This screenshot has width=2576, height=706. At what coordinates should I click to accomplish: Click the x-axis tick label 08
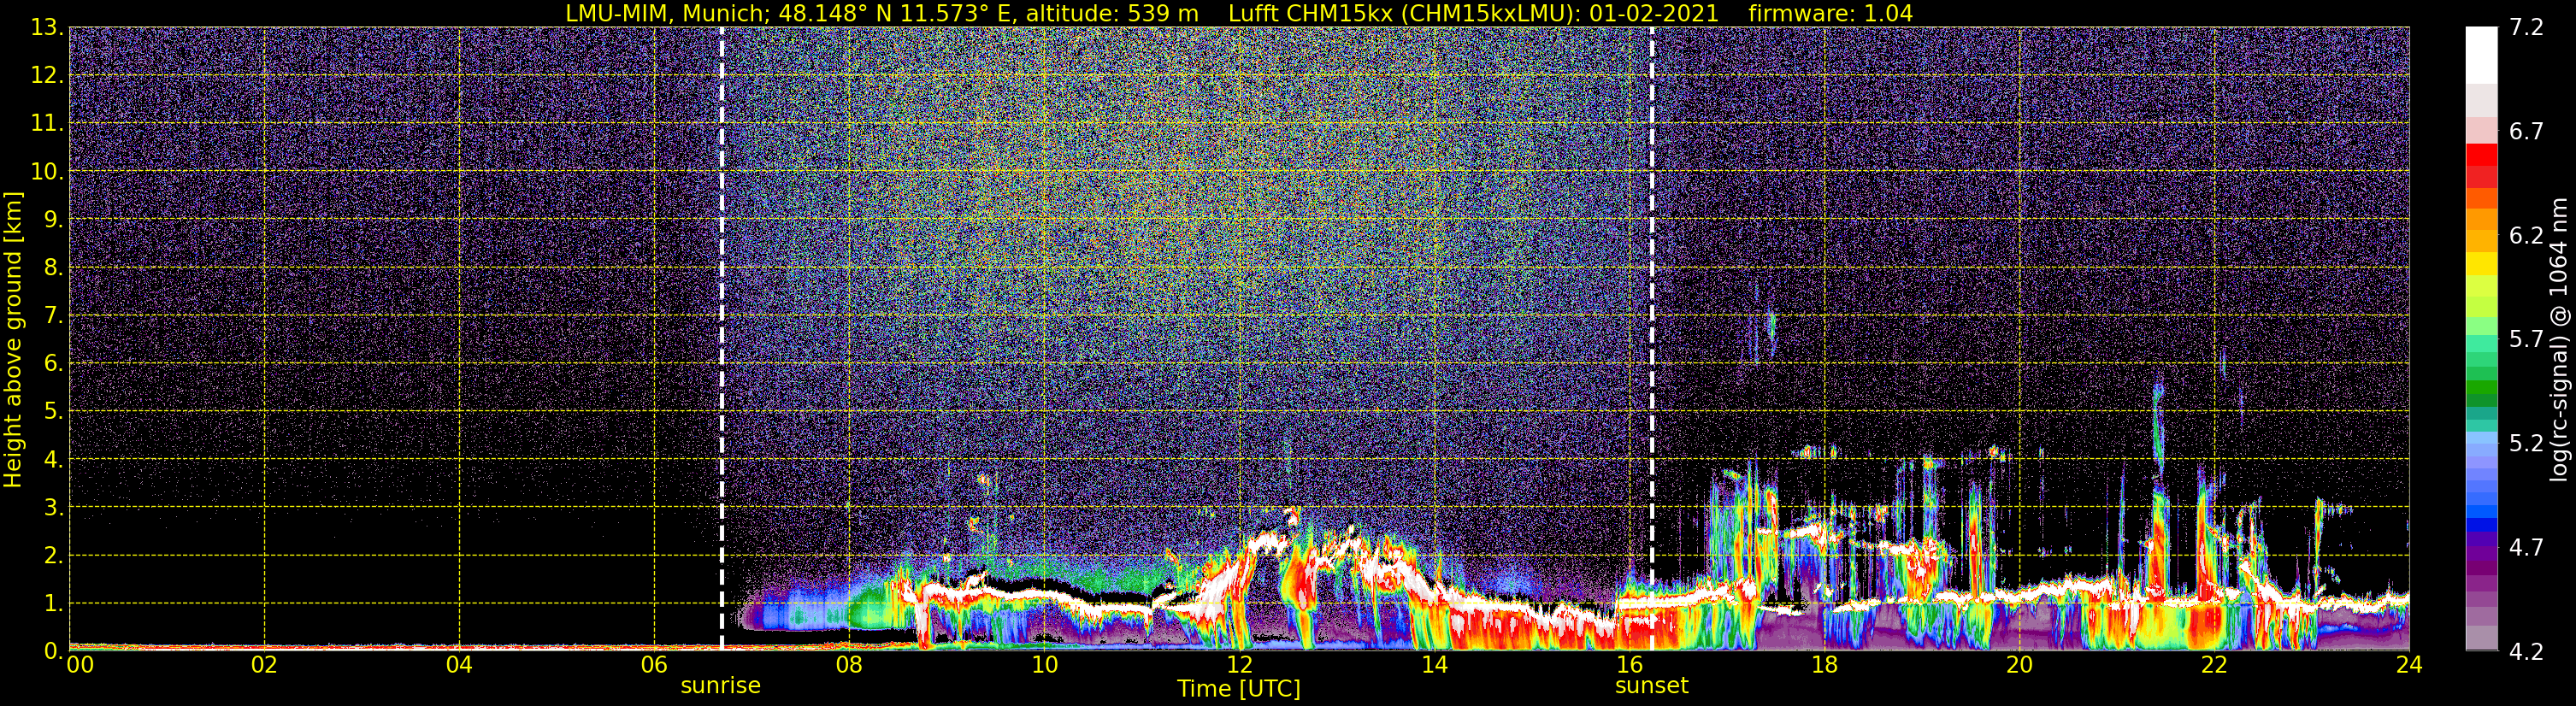click(x=849, y=666)
